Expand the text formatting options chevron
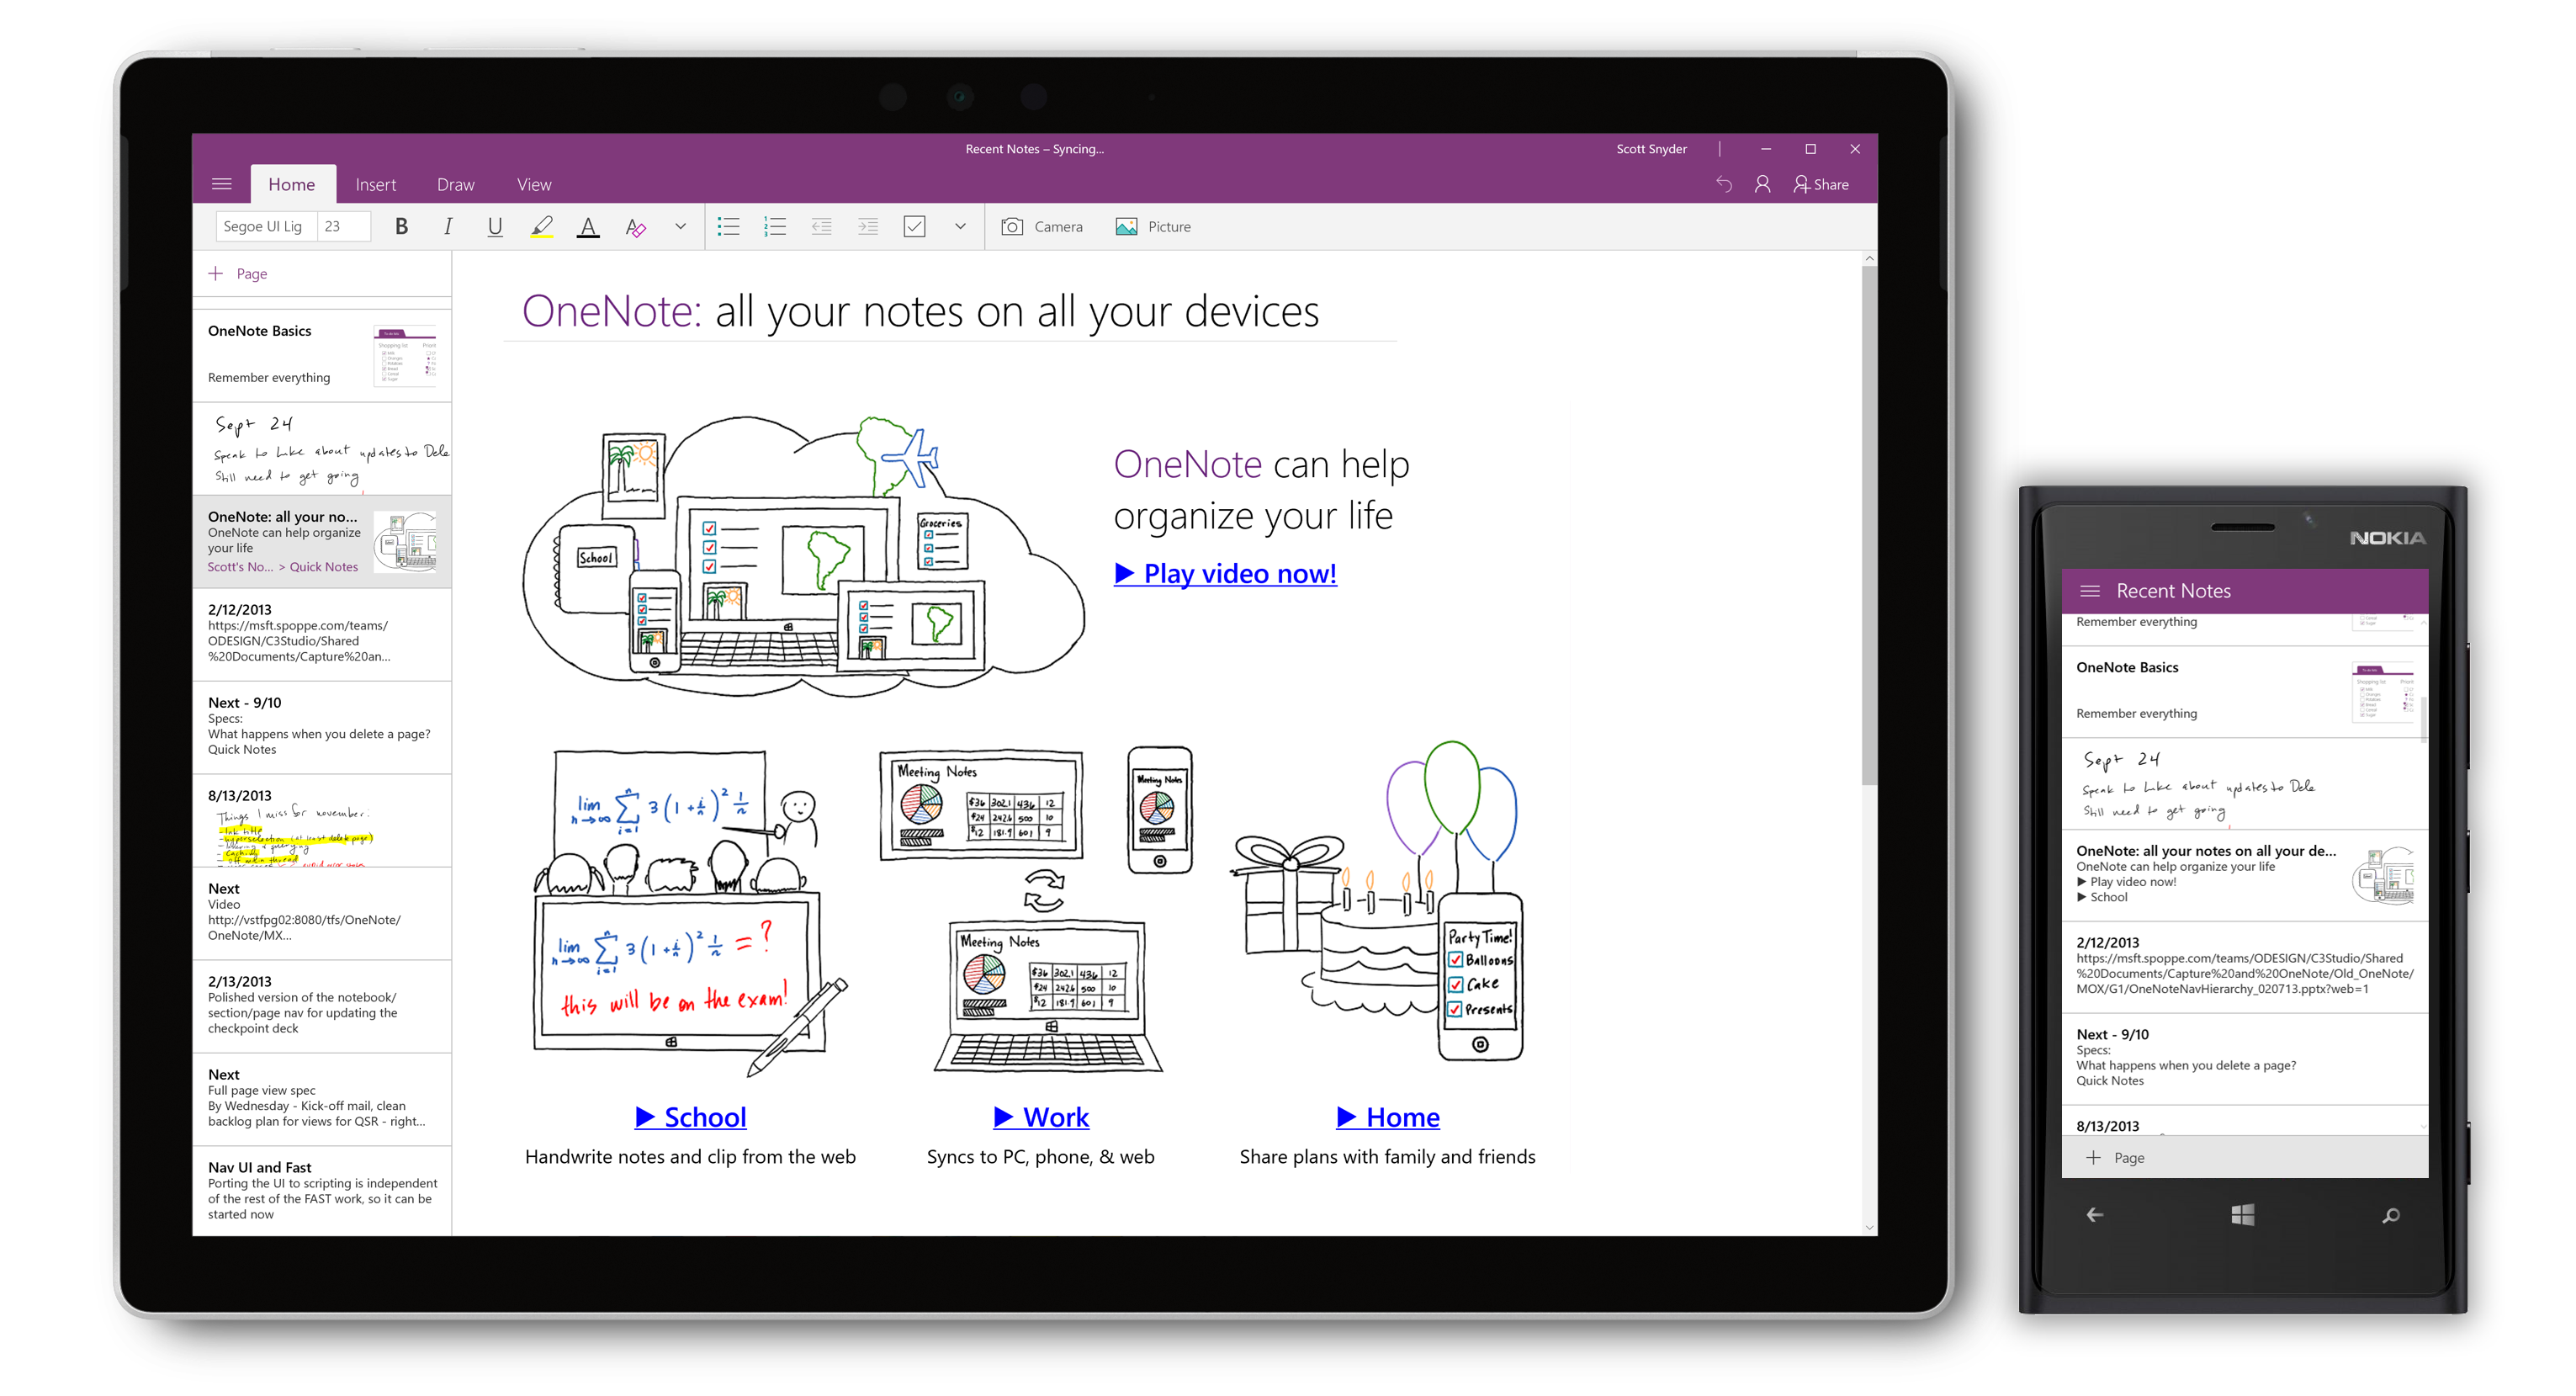 (679, 227)
